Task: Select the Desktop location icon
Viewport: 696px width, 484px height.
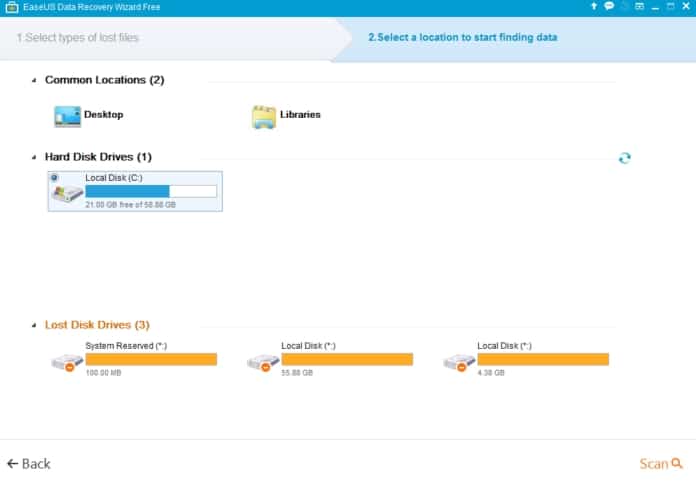Action: click(x=67, y=116)
